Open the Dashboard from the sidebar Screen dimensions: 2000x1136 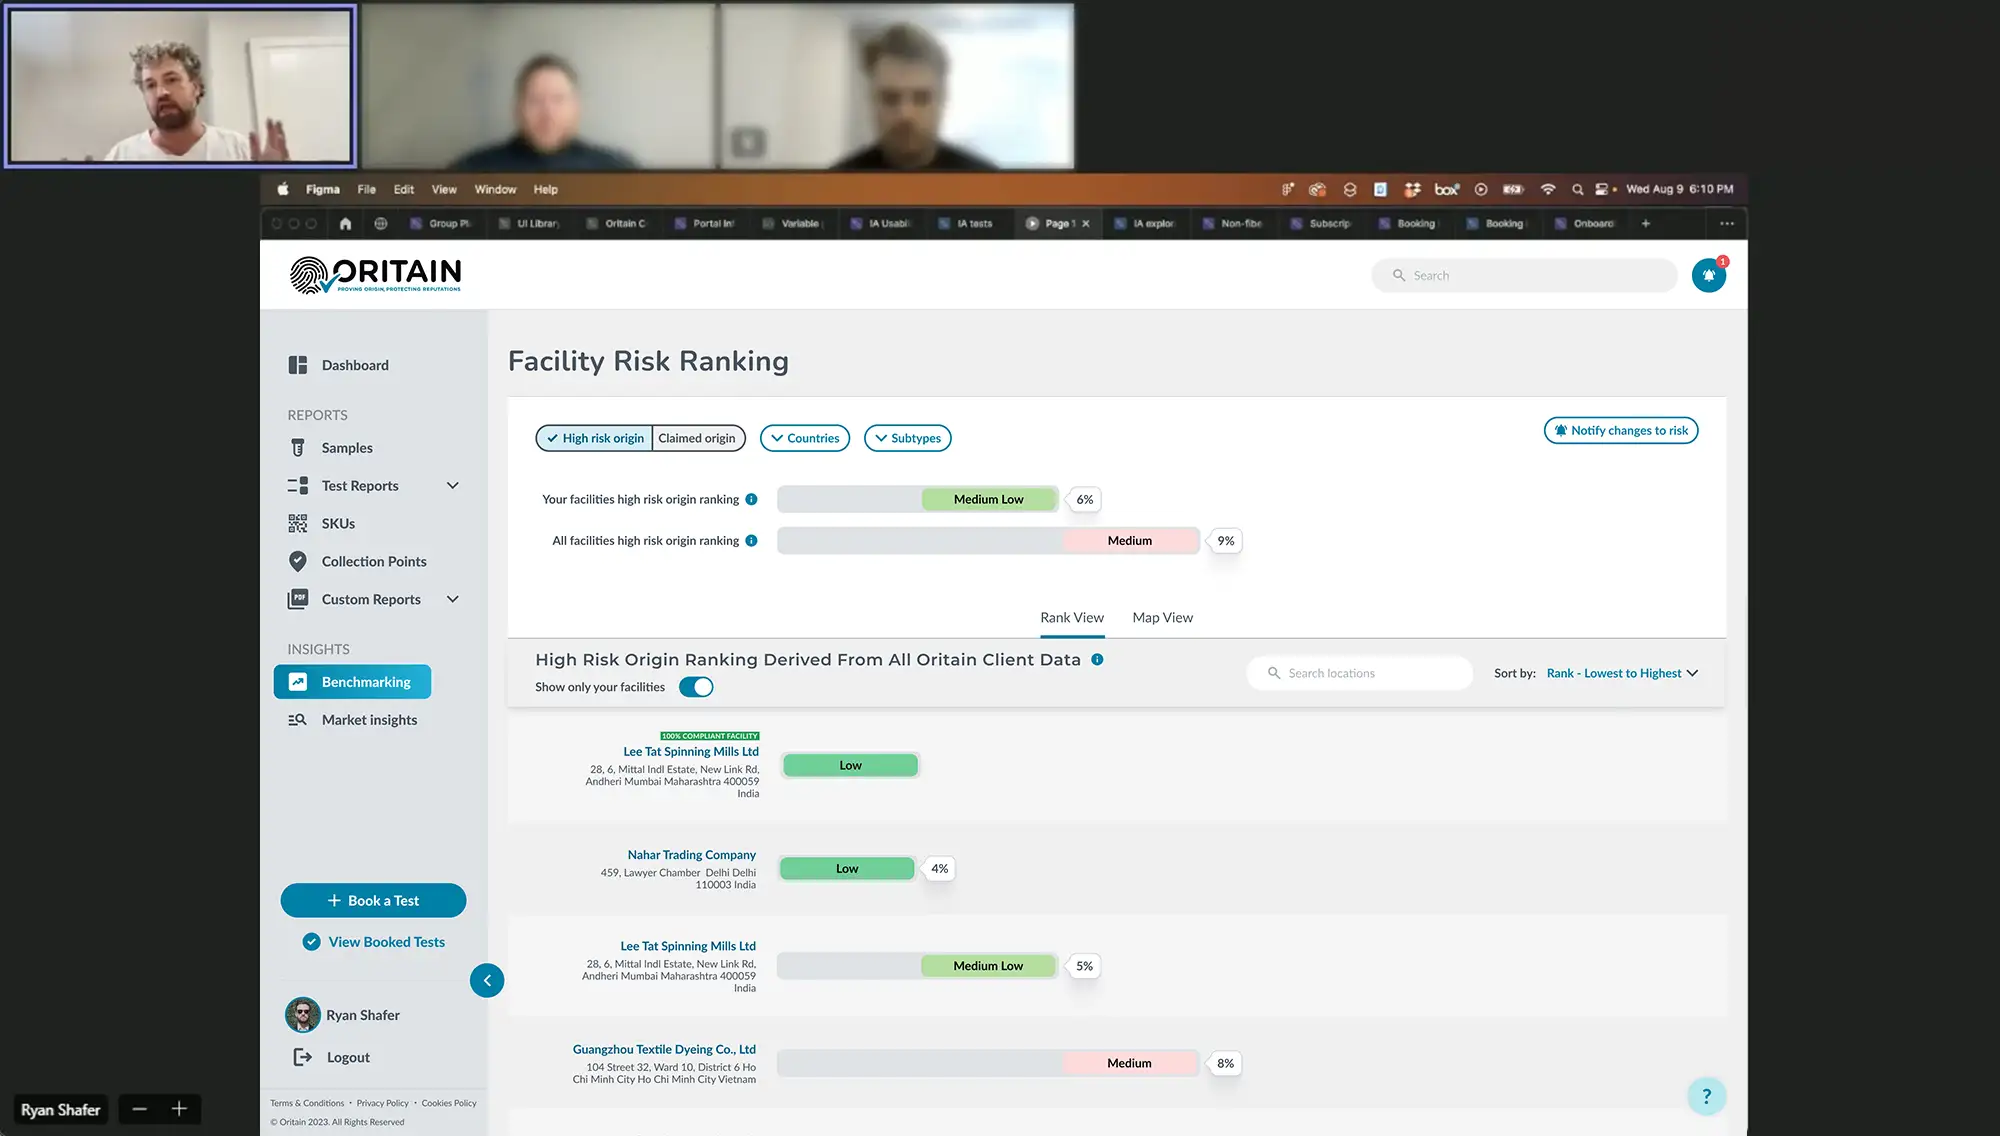pyautogui.click(x=357, y=364)
